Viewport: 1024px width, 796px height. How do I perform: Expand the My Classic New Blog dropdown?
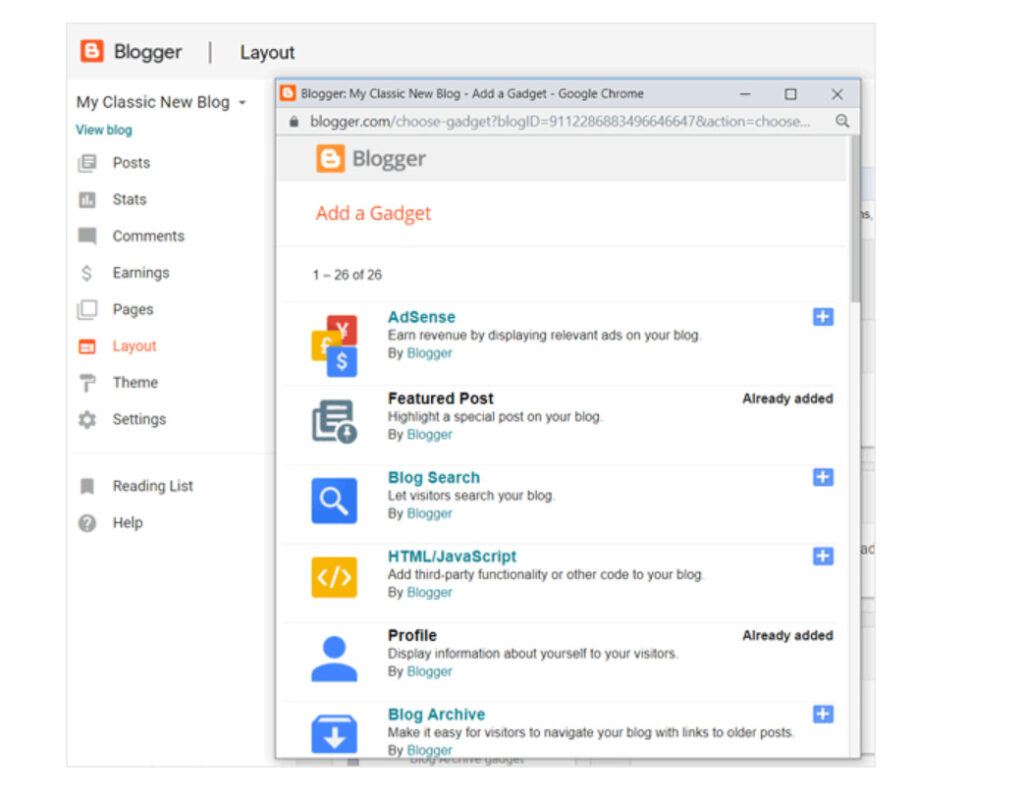tap(242, 103)
